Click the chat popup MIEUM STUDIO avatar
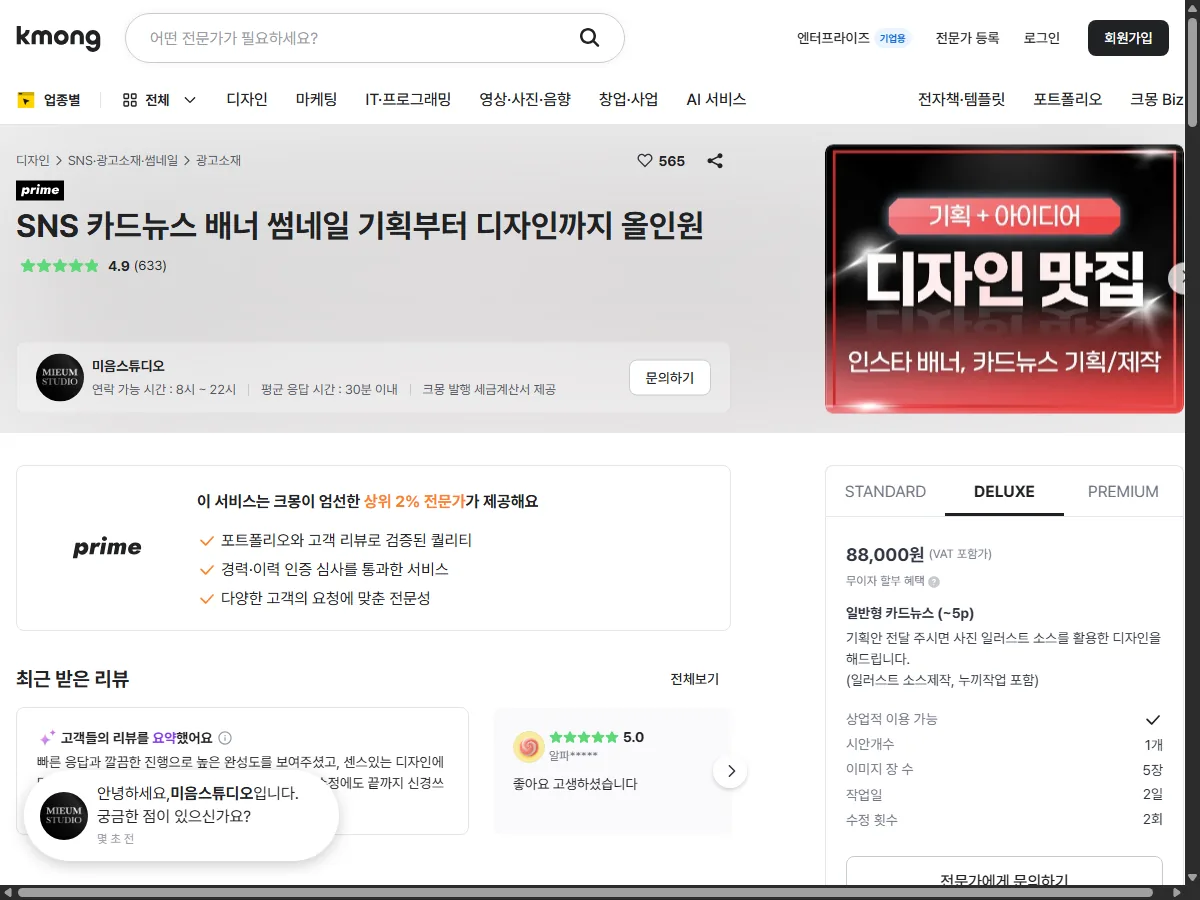The width and height of the screenshot is (1200, 900). pos(64,816)
